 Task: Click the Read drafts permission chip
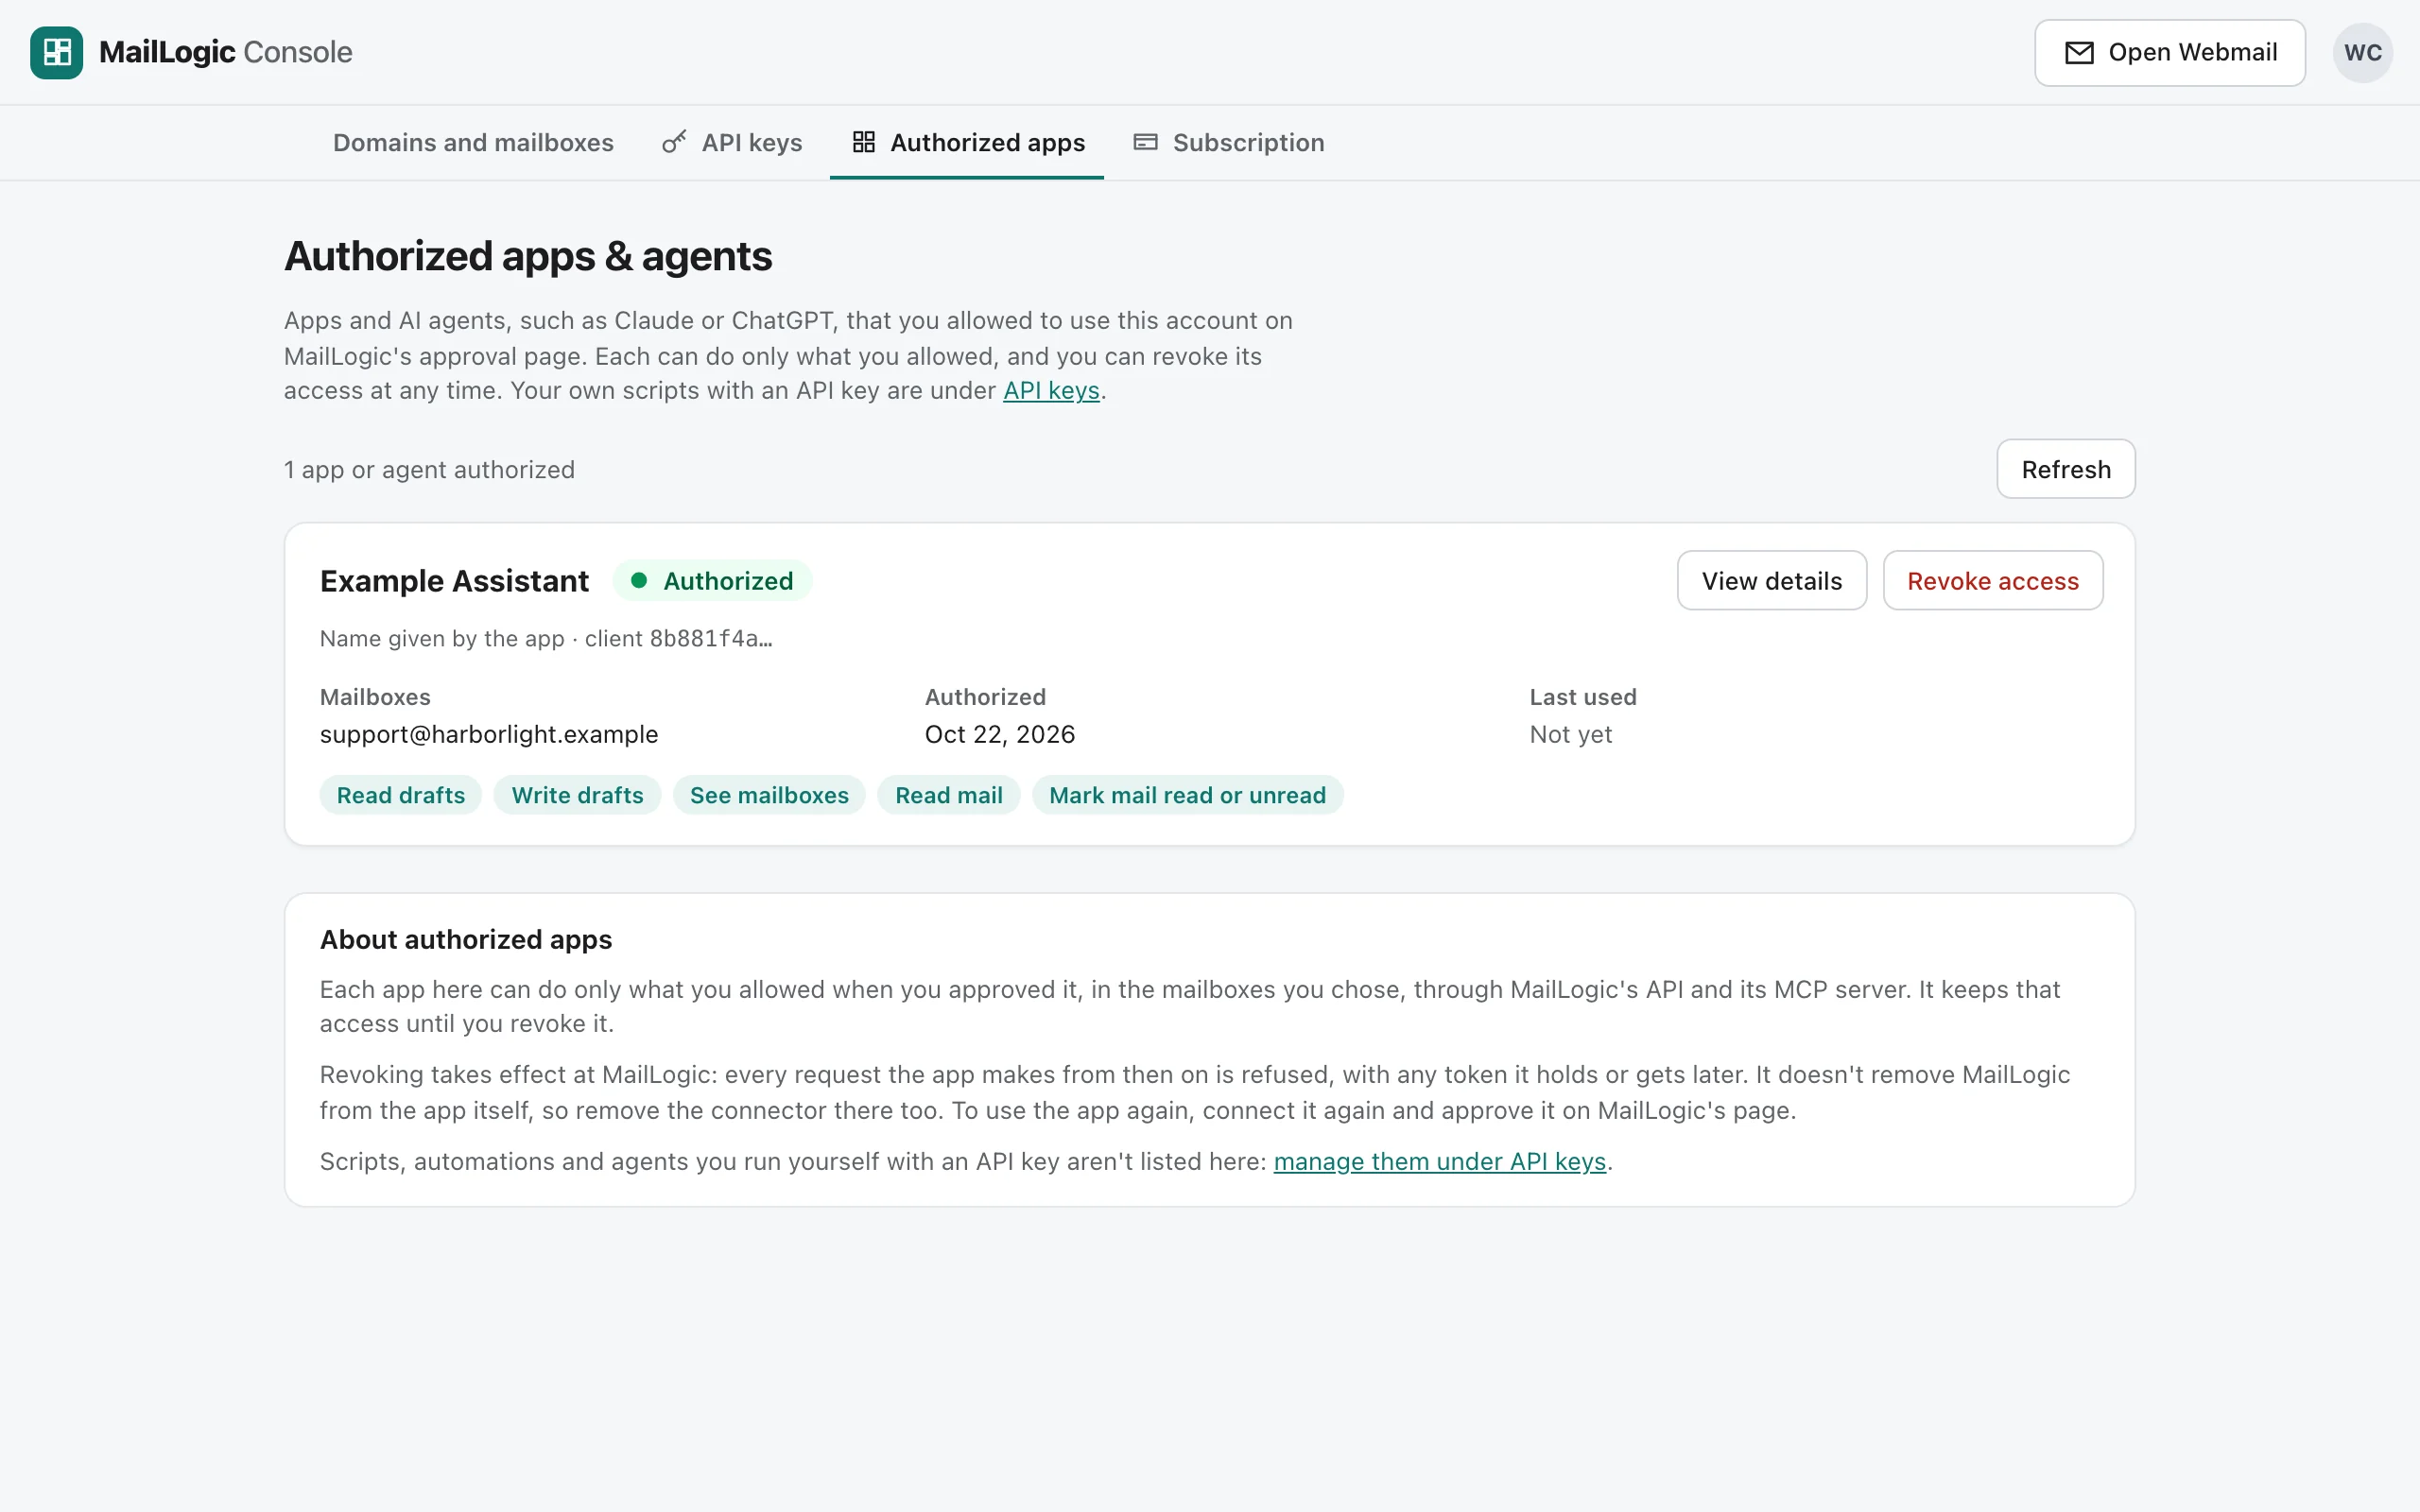401,795
